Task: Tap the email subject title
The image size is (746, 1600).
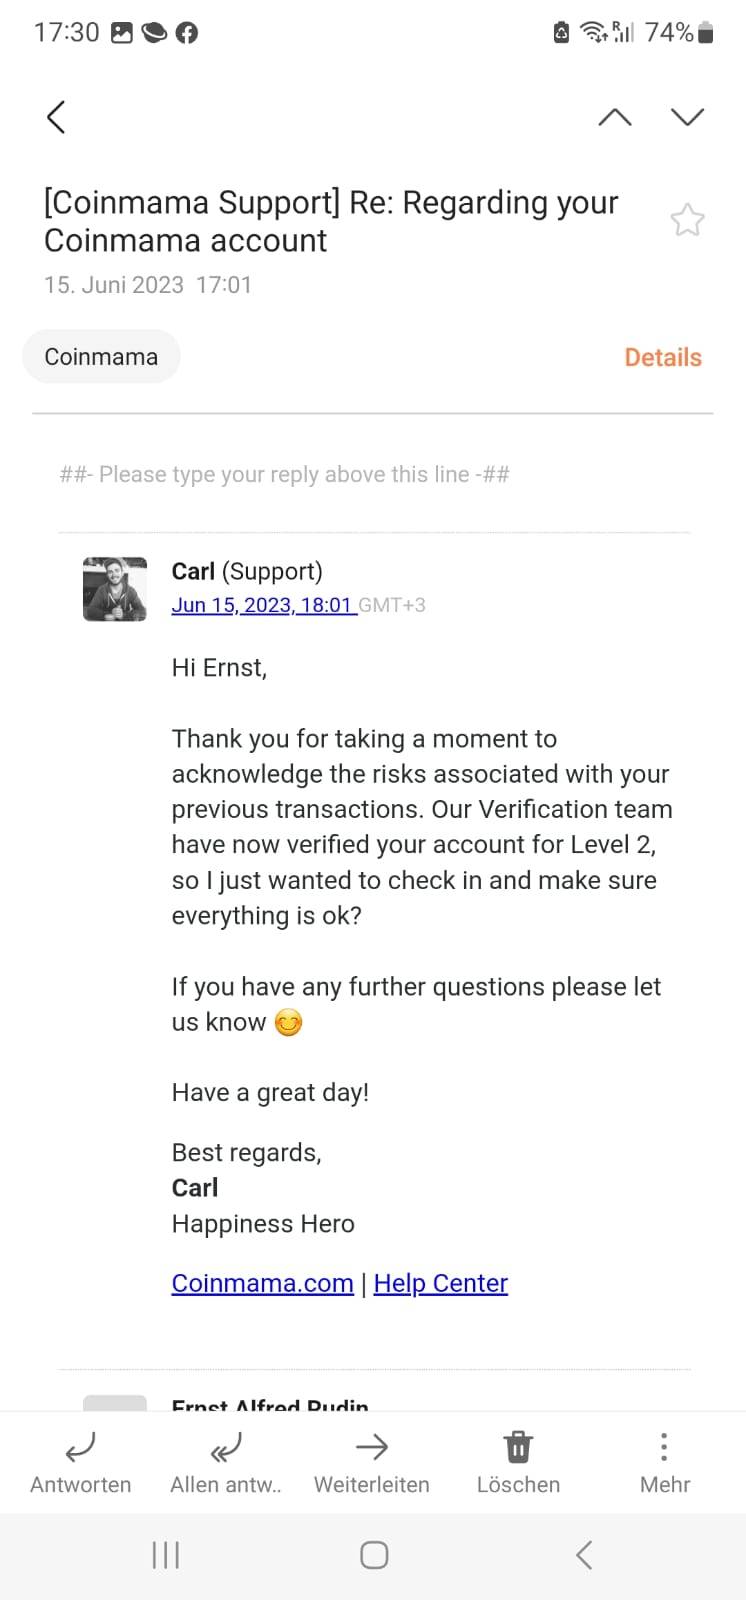Action: (330, 221)
